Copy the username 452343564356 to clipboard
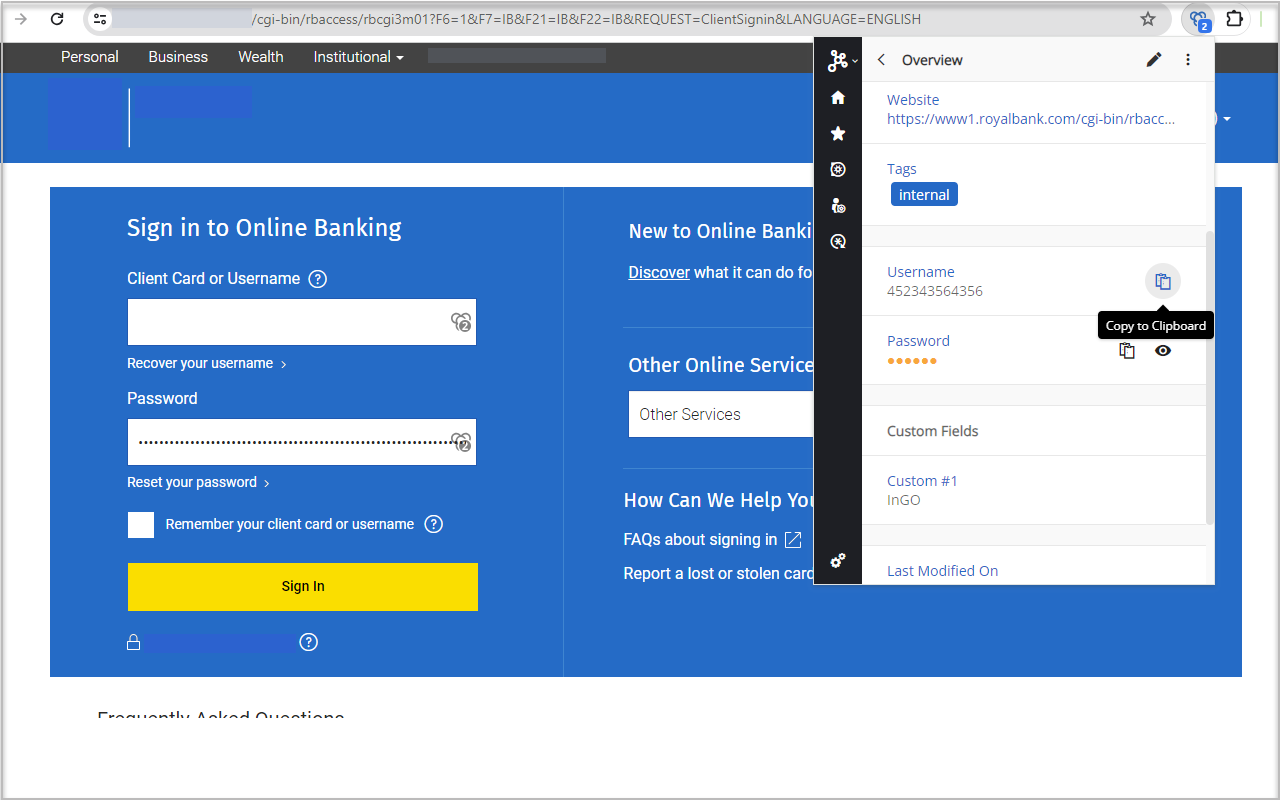The width and height of the screenshot is (1280, 800). click(x=1163, y=281)
